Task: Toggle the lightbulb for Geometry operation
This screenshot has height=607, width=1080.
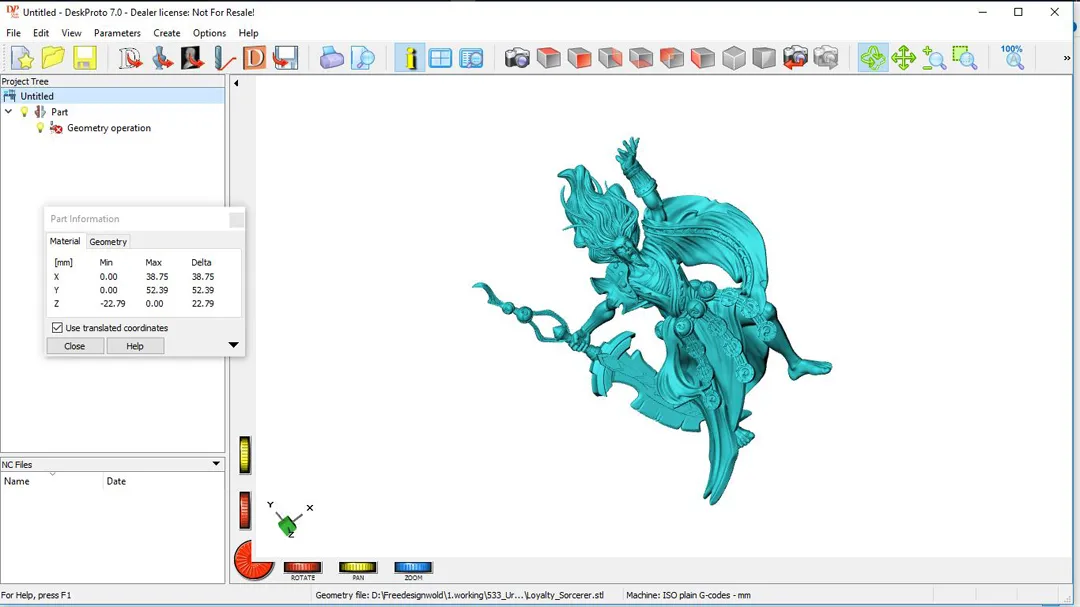Action: pyautogui.click(x=40, y=127)
